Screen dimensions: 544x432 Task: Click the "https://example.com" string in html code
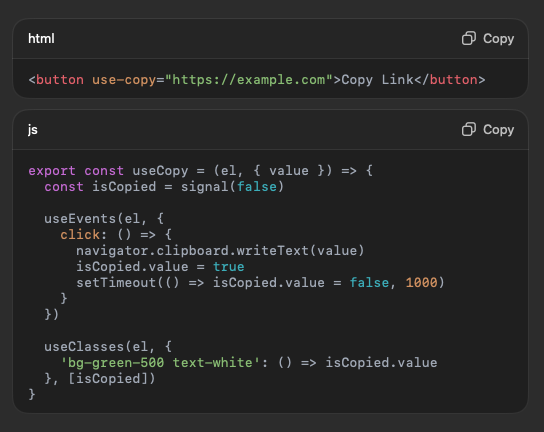(x=249, y=80)
